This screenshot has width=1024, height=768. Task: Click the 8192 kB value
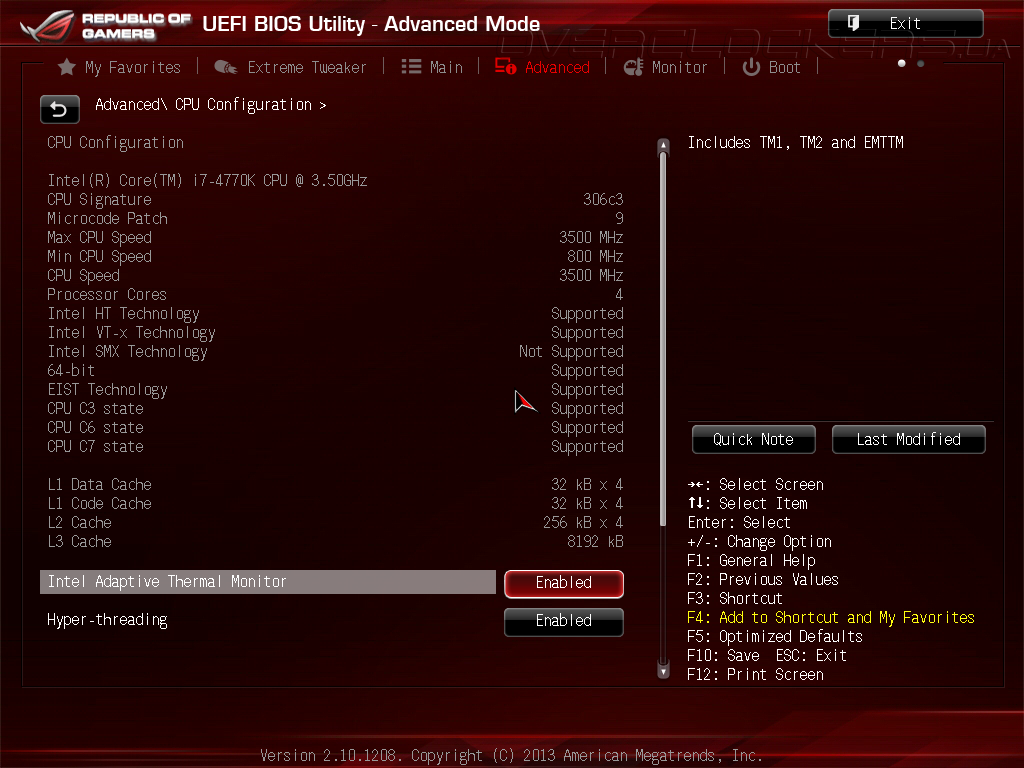coord(595,541)
